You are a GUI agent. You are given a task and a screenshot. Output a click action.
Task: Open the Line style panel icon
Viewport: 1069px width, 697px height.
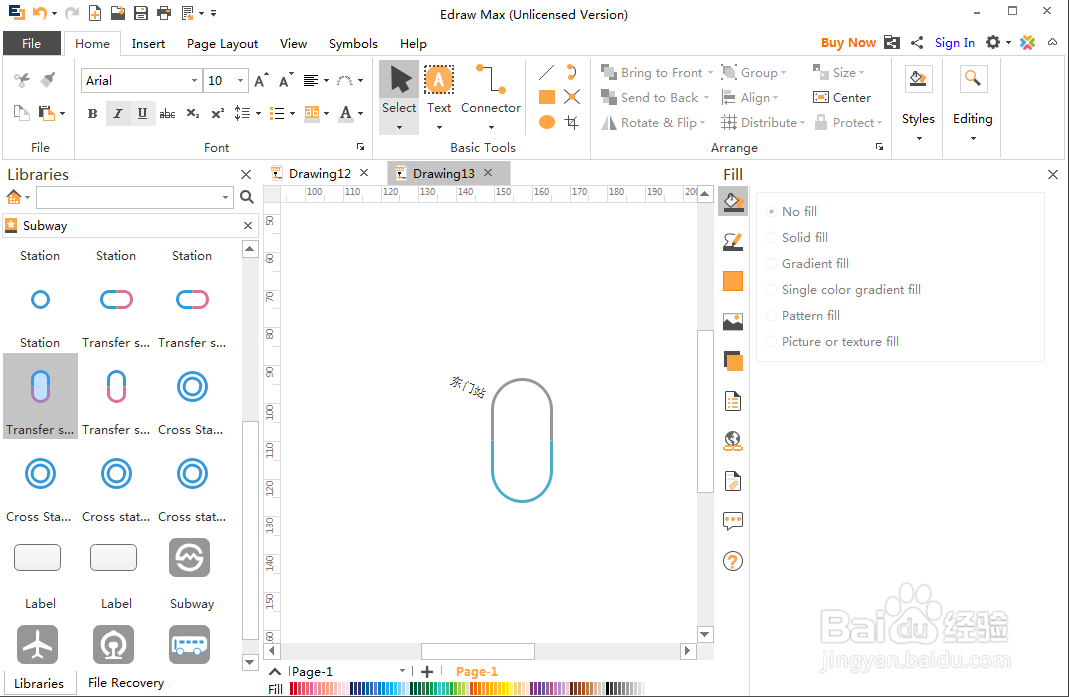(733, 241)
